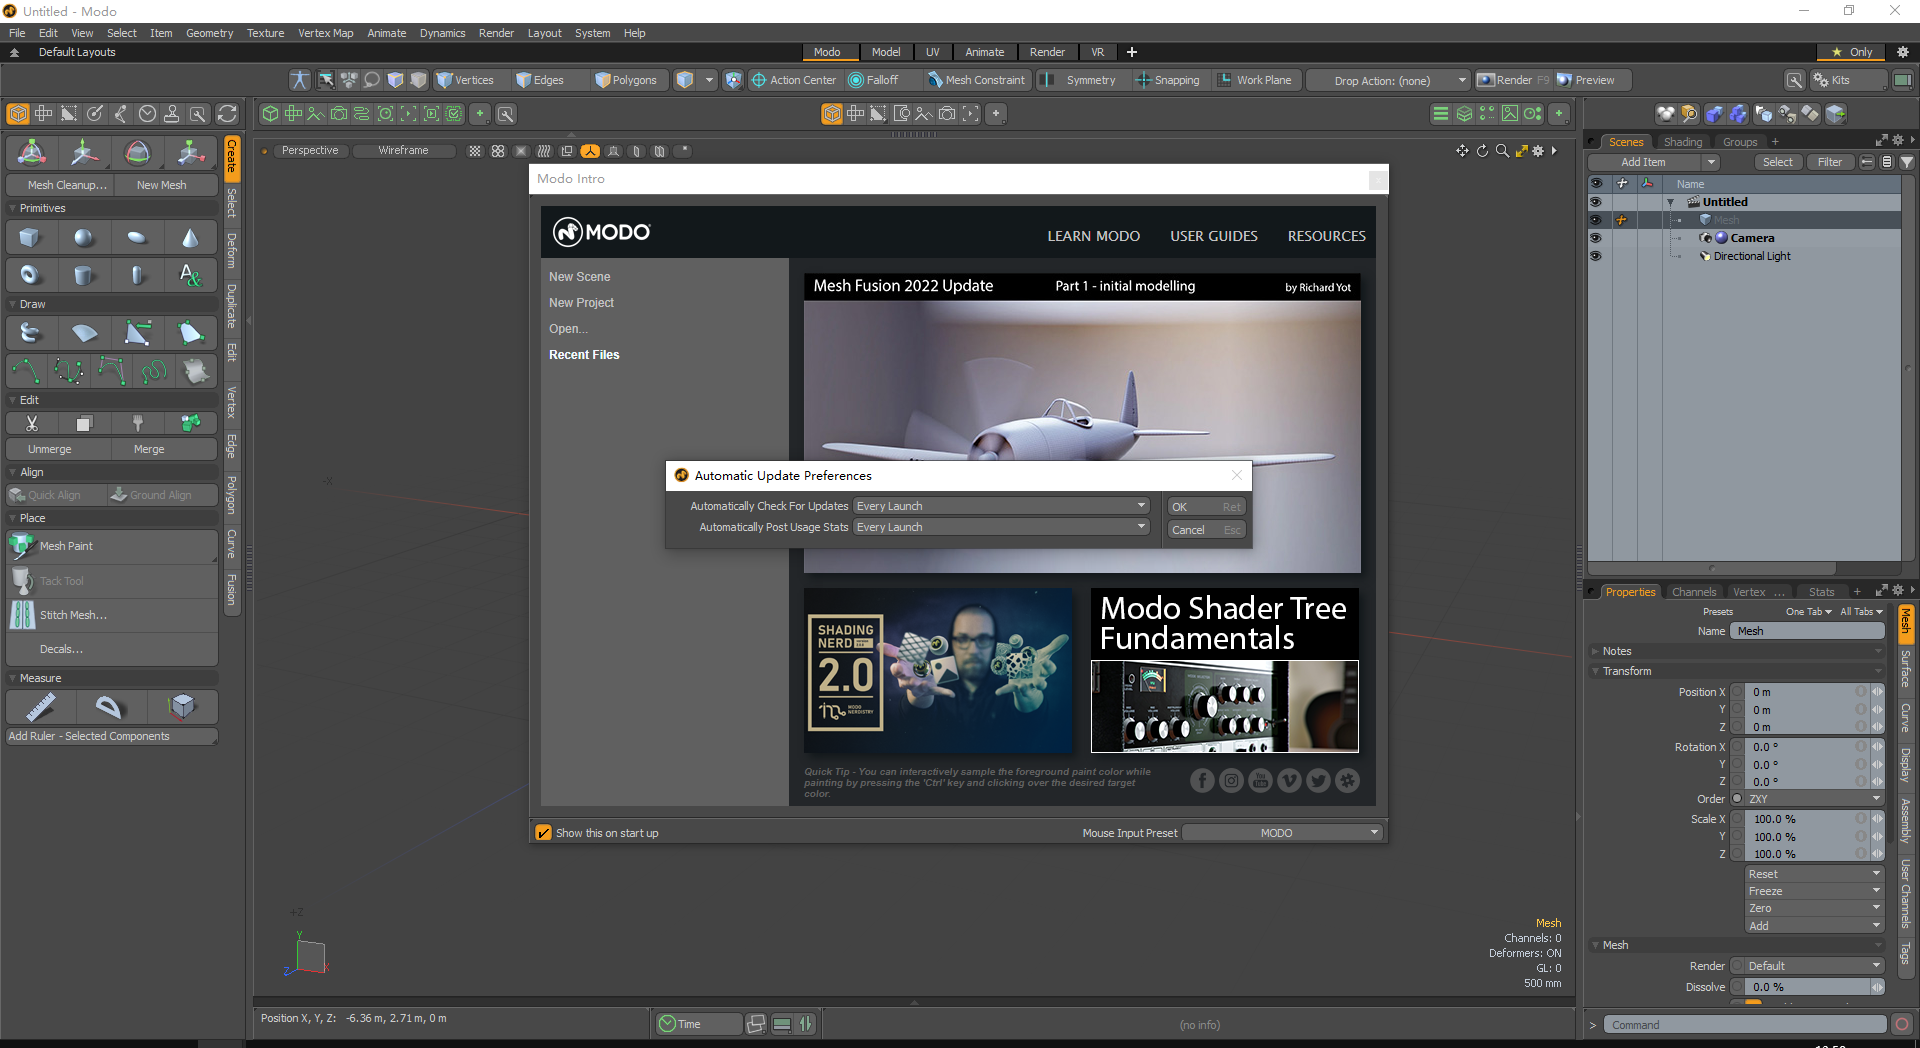Switch to the Channels tab
This screenshot has width=1920, height=1048.
coord(1693,592)
